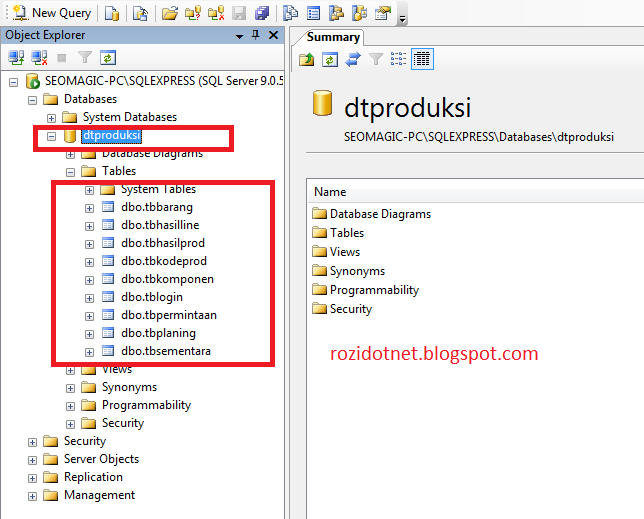Viewport: 644px width, 519px height.
Task: Select dbo.tbkodeprod table
Action: tap(164, 261)
